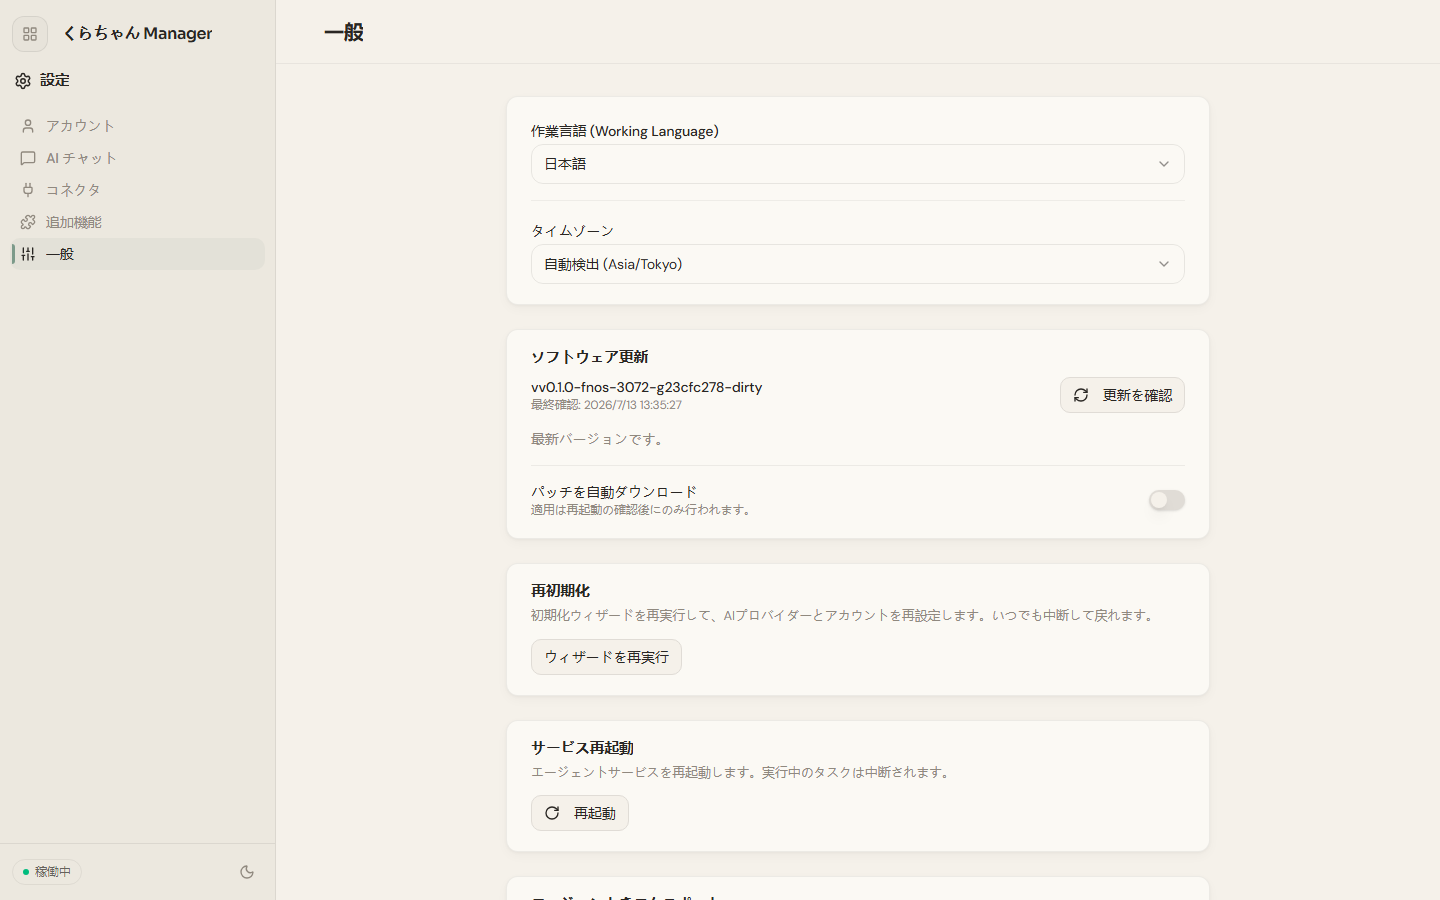Click the くらちゃん Manager title

(138, 33)
